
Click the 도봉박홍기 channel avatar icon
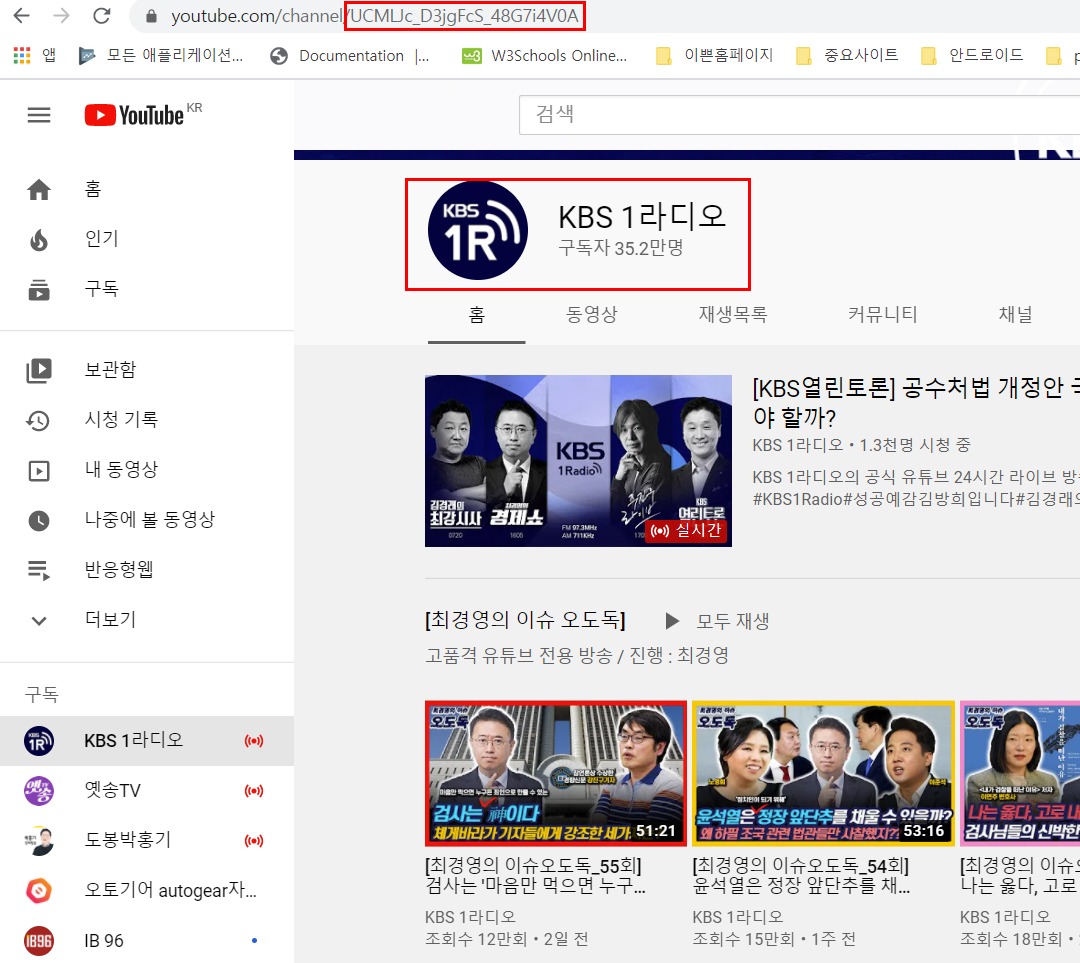point(39,840)
